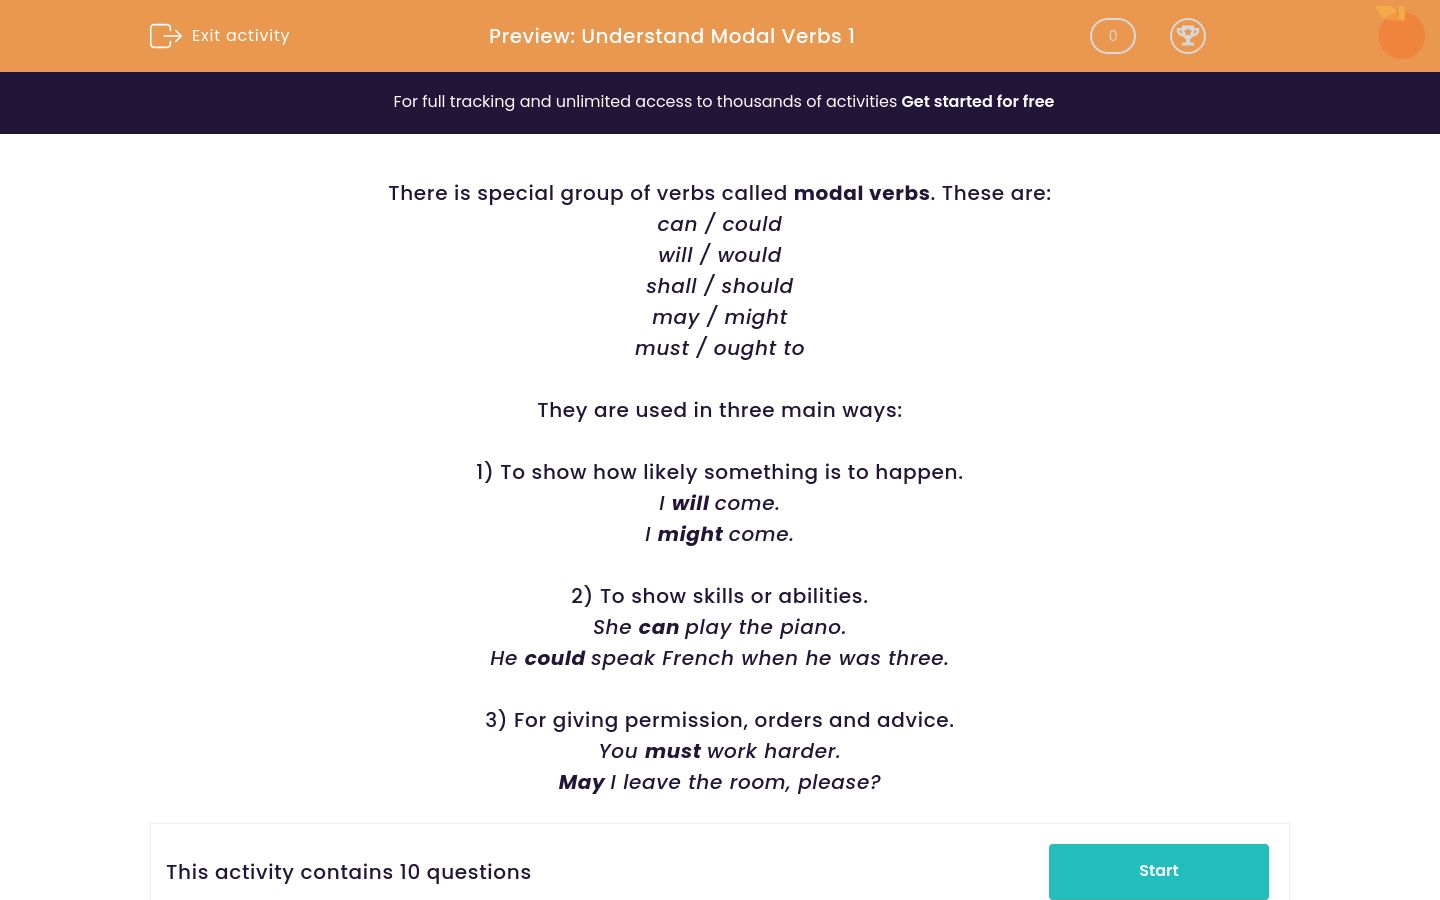This screenshot has height=900, width=1440.
Task: Open the trophy achievements icon
Action: 1188,36
